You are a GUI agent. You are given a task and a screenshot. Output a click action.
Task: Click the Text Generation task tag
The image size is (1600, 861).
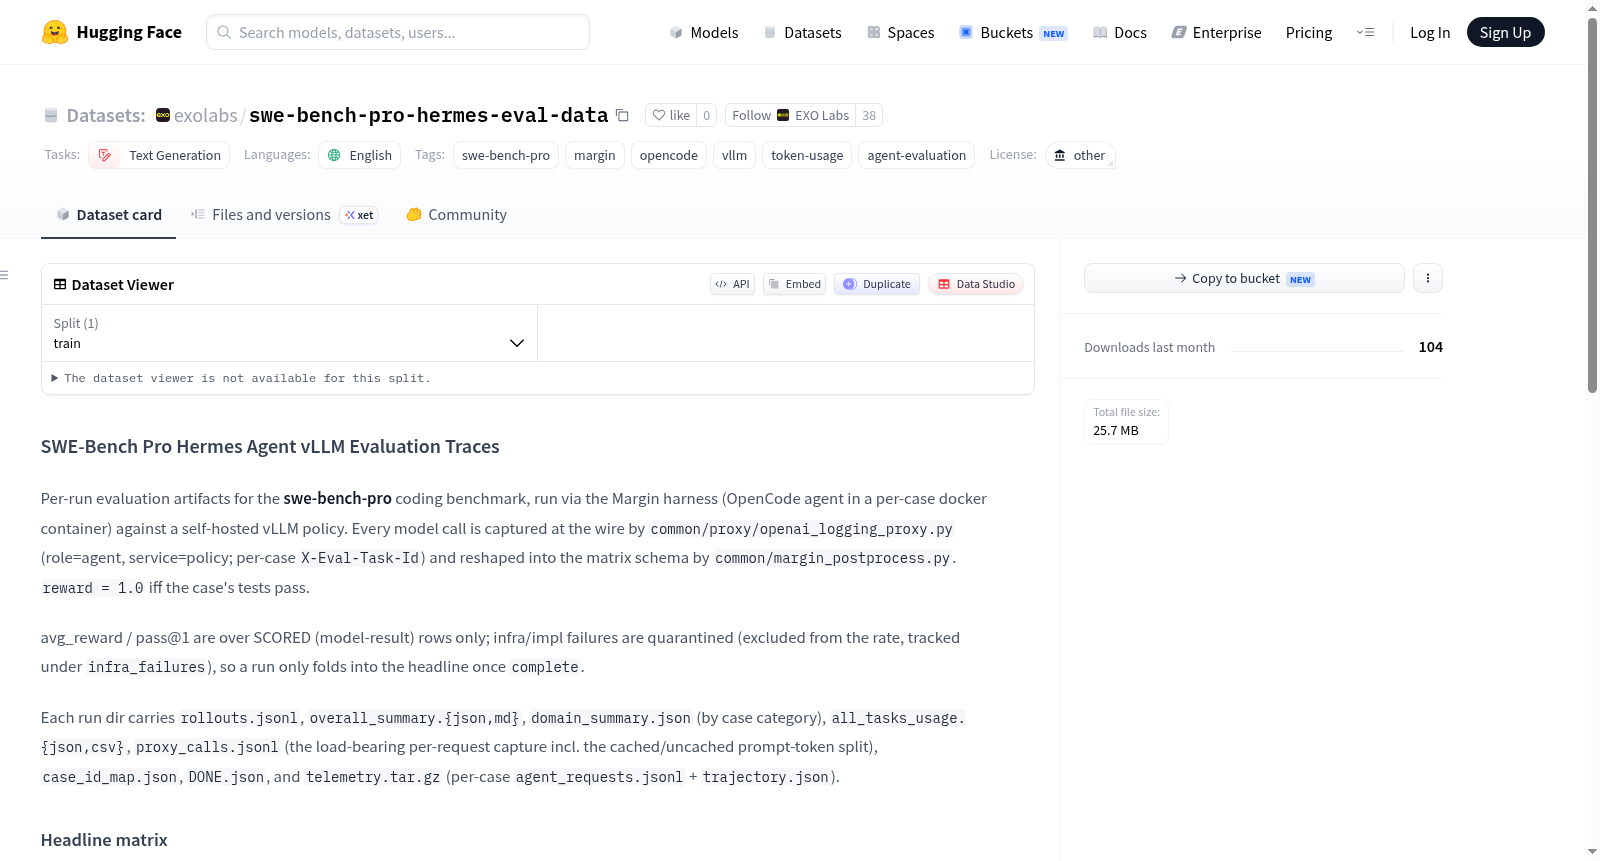(x=159, y=155)
